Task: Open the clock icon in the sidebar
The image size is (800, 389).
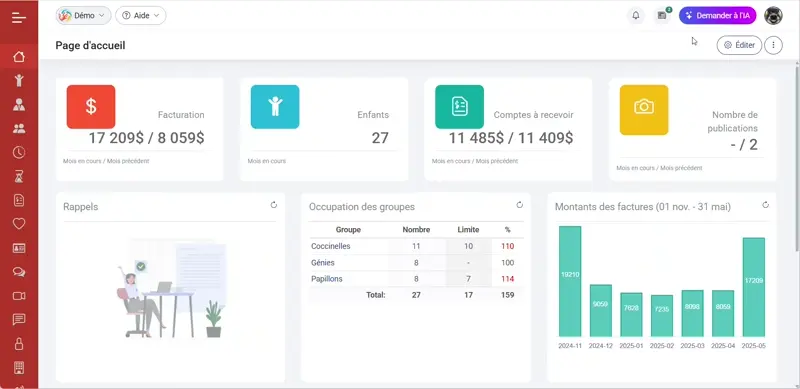Action: 19,152
